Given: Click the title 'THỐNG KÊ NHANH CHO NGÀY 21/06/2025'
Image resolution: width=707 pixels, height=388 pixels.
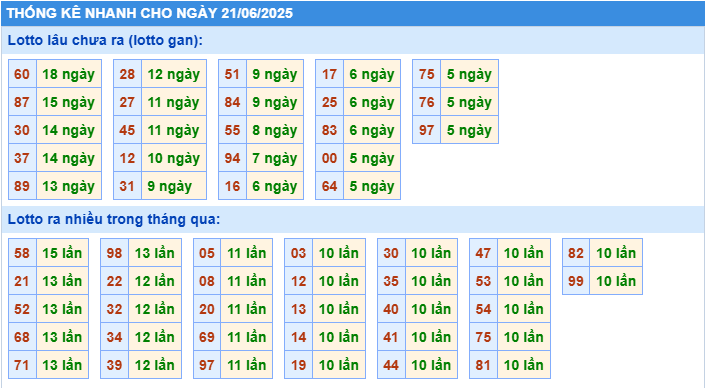Looking at the screenshot, I should 150,13.
